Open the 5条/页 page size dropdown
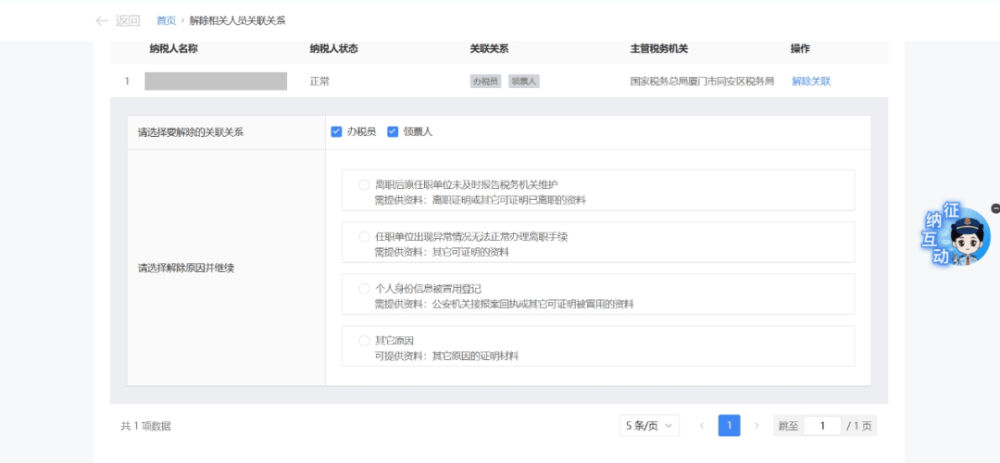This screenshot has width=1000, height=463. click(649, 425)
